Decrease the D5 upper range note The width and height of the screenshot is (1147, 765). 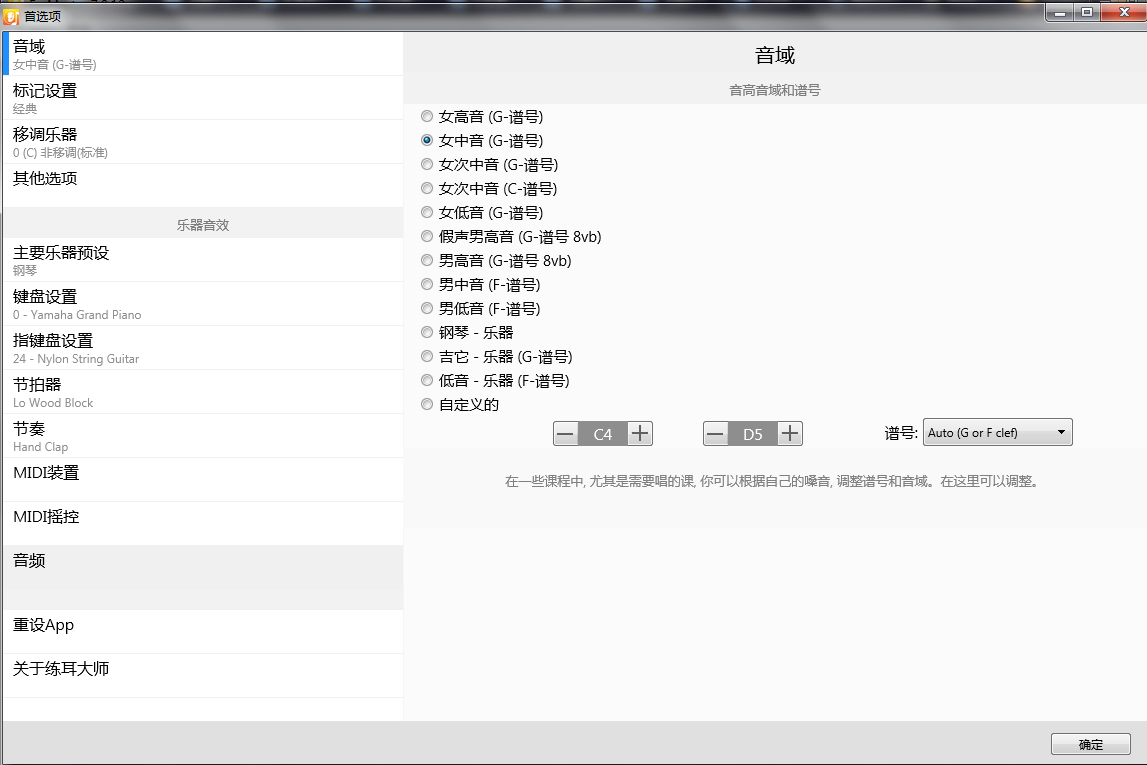pos(716,434)
